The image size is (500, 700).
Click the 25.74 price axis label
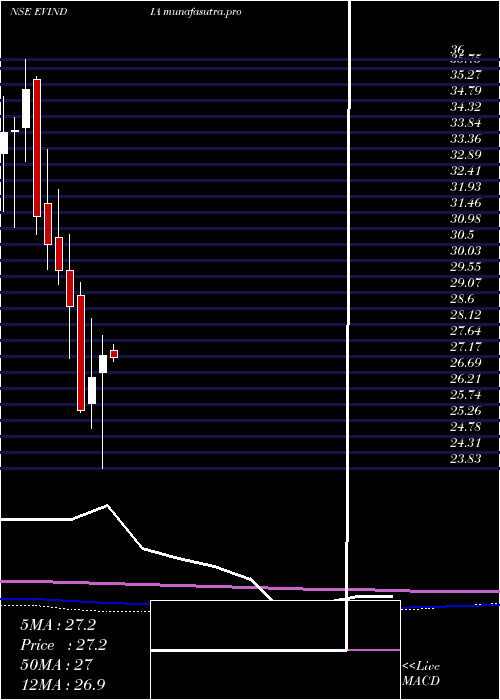(466, 396)
